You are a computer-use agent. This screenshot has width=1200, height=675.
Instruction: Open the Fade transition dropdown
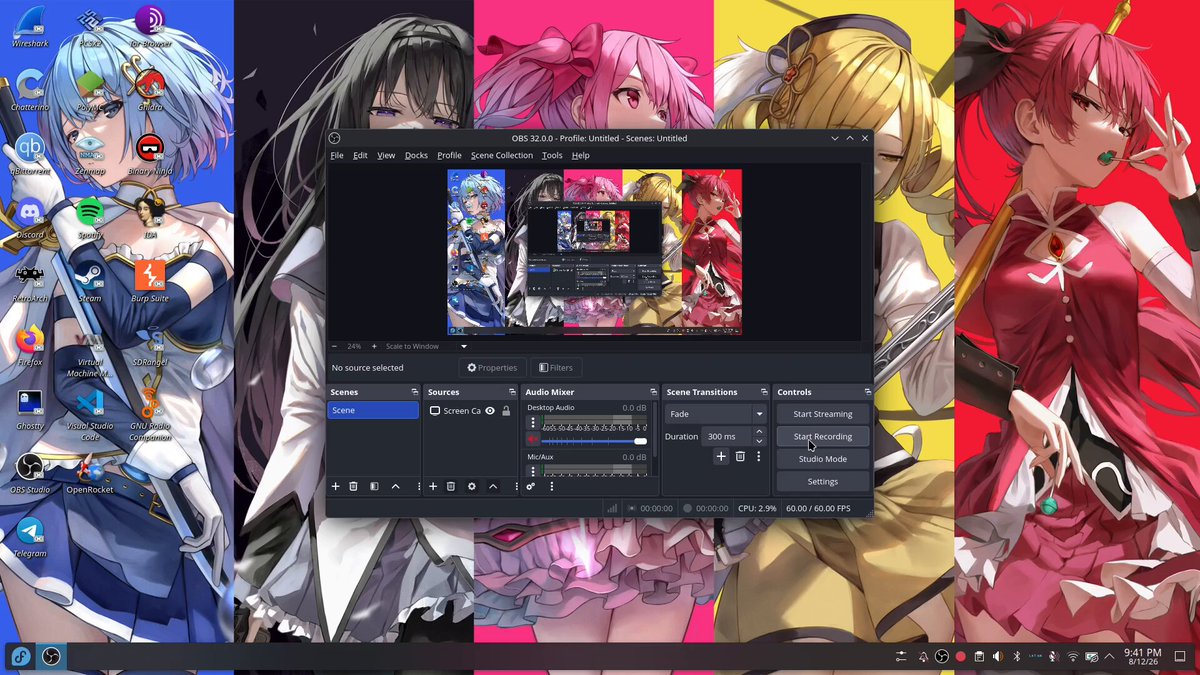point(716,414)
